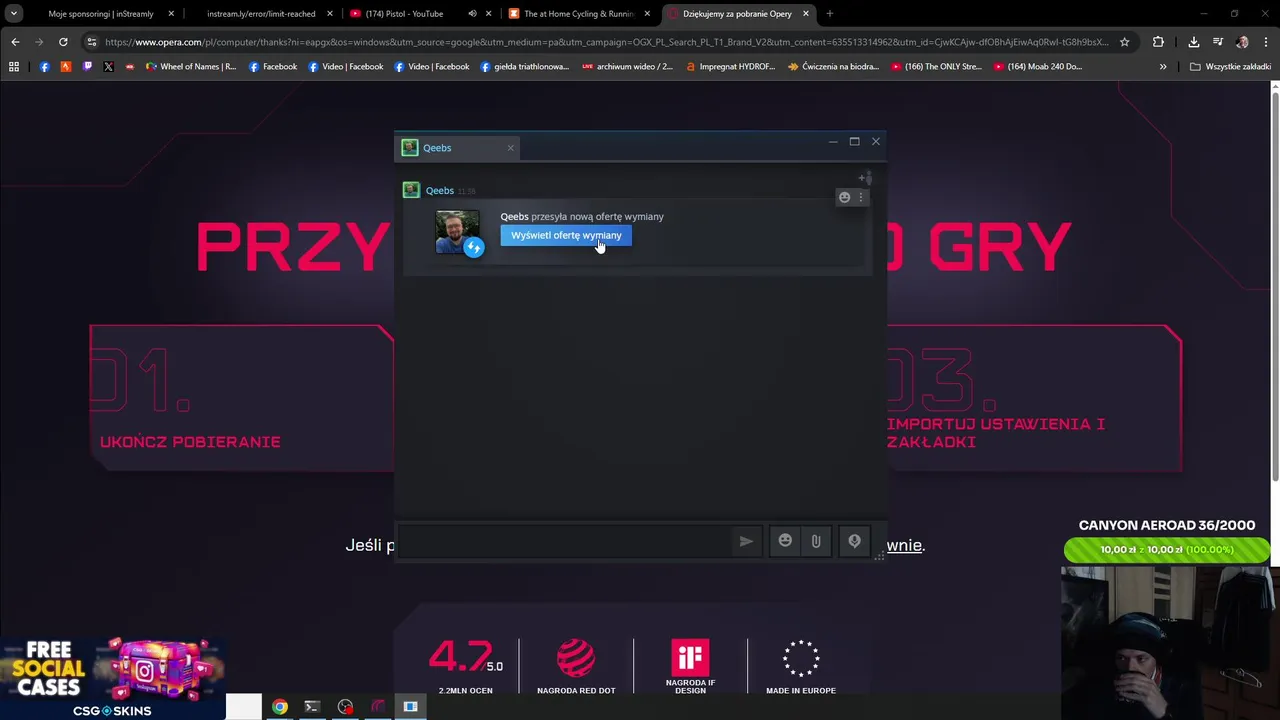1280x720 pixels.
Task: Send the chat message arrow
Action: click(x=746, y=541)
